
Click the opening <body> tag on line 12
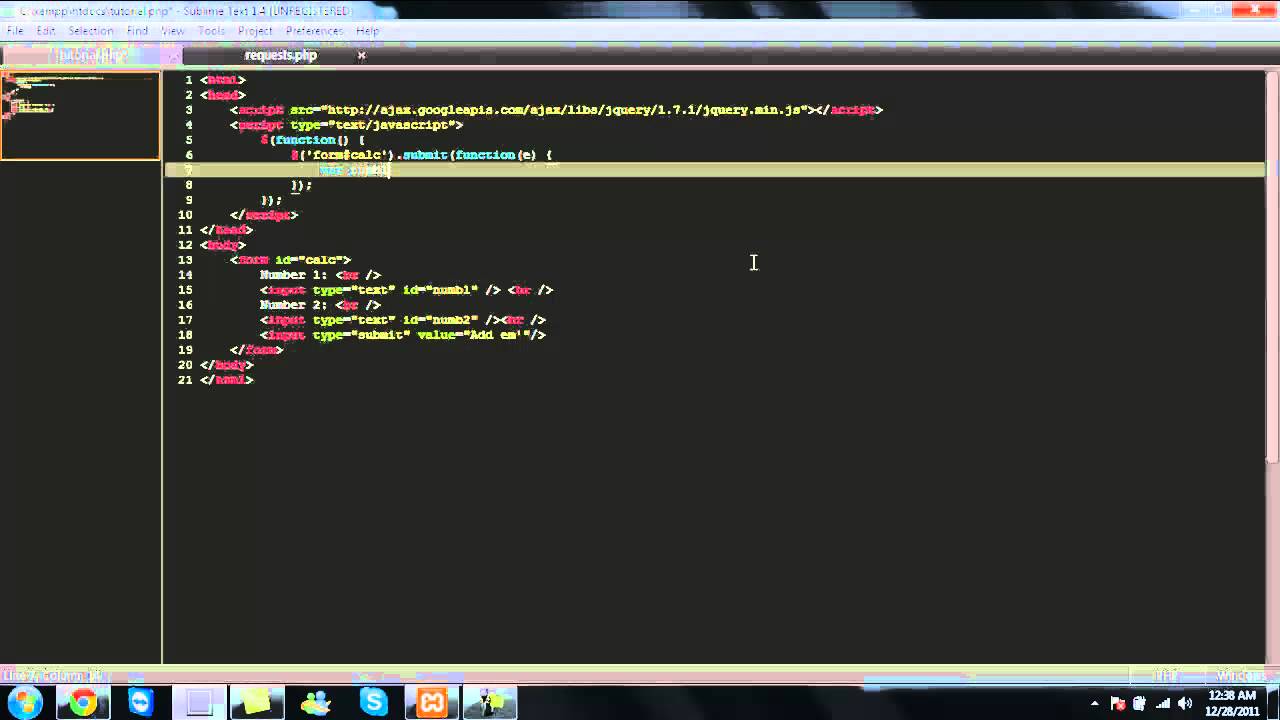[x=223, y=245]
